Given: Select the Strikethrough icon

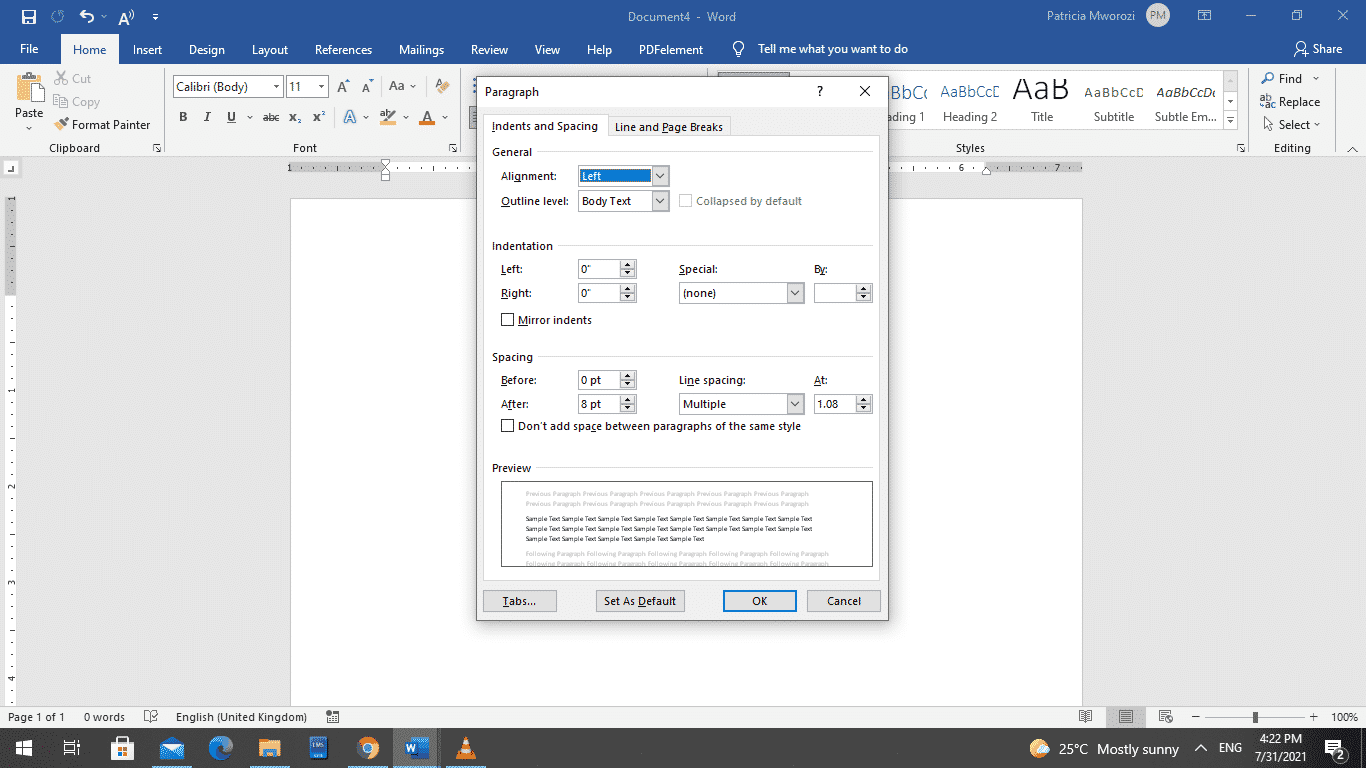Looking at the screenshot, I should [270, 117].
